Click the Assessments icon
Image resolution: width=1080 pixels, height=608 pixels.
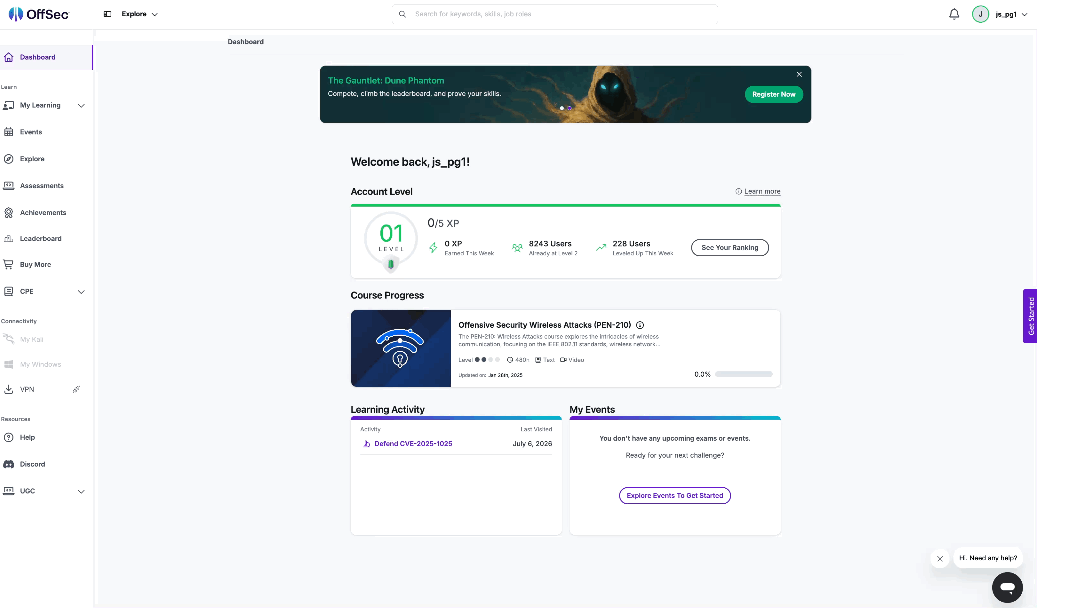coord(8,185)
